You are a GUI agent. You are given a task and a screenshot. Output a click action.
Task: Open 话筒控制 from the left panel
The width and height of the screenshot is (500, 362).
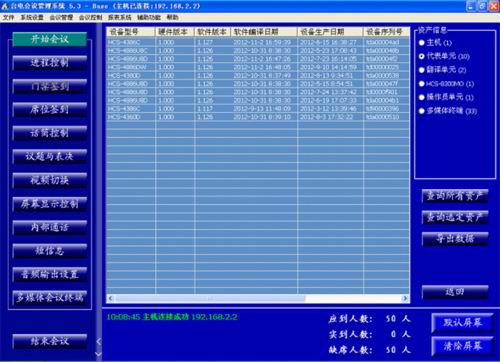[50, 133]
